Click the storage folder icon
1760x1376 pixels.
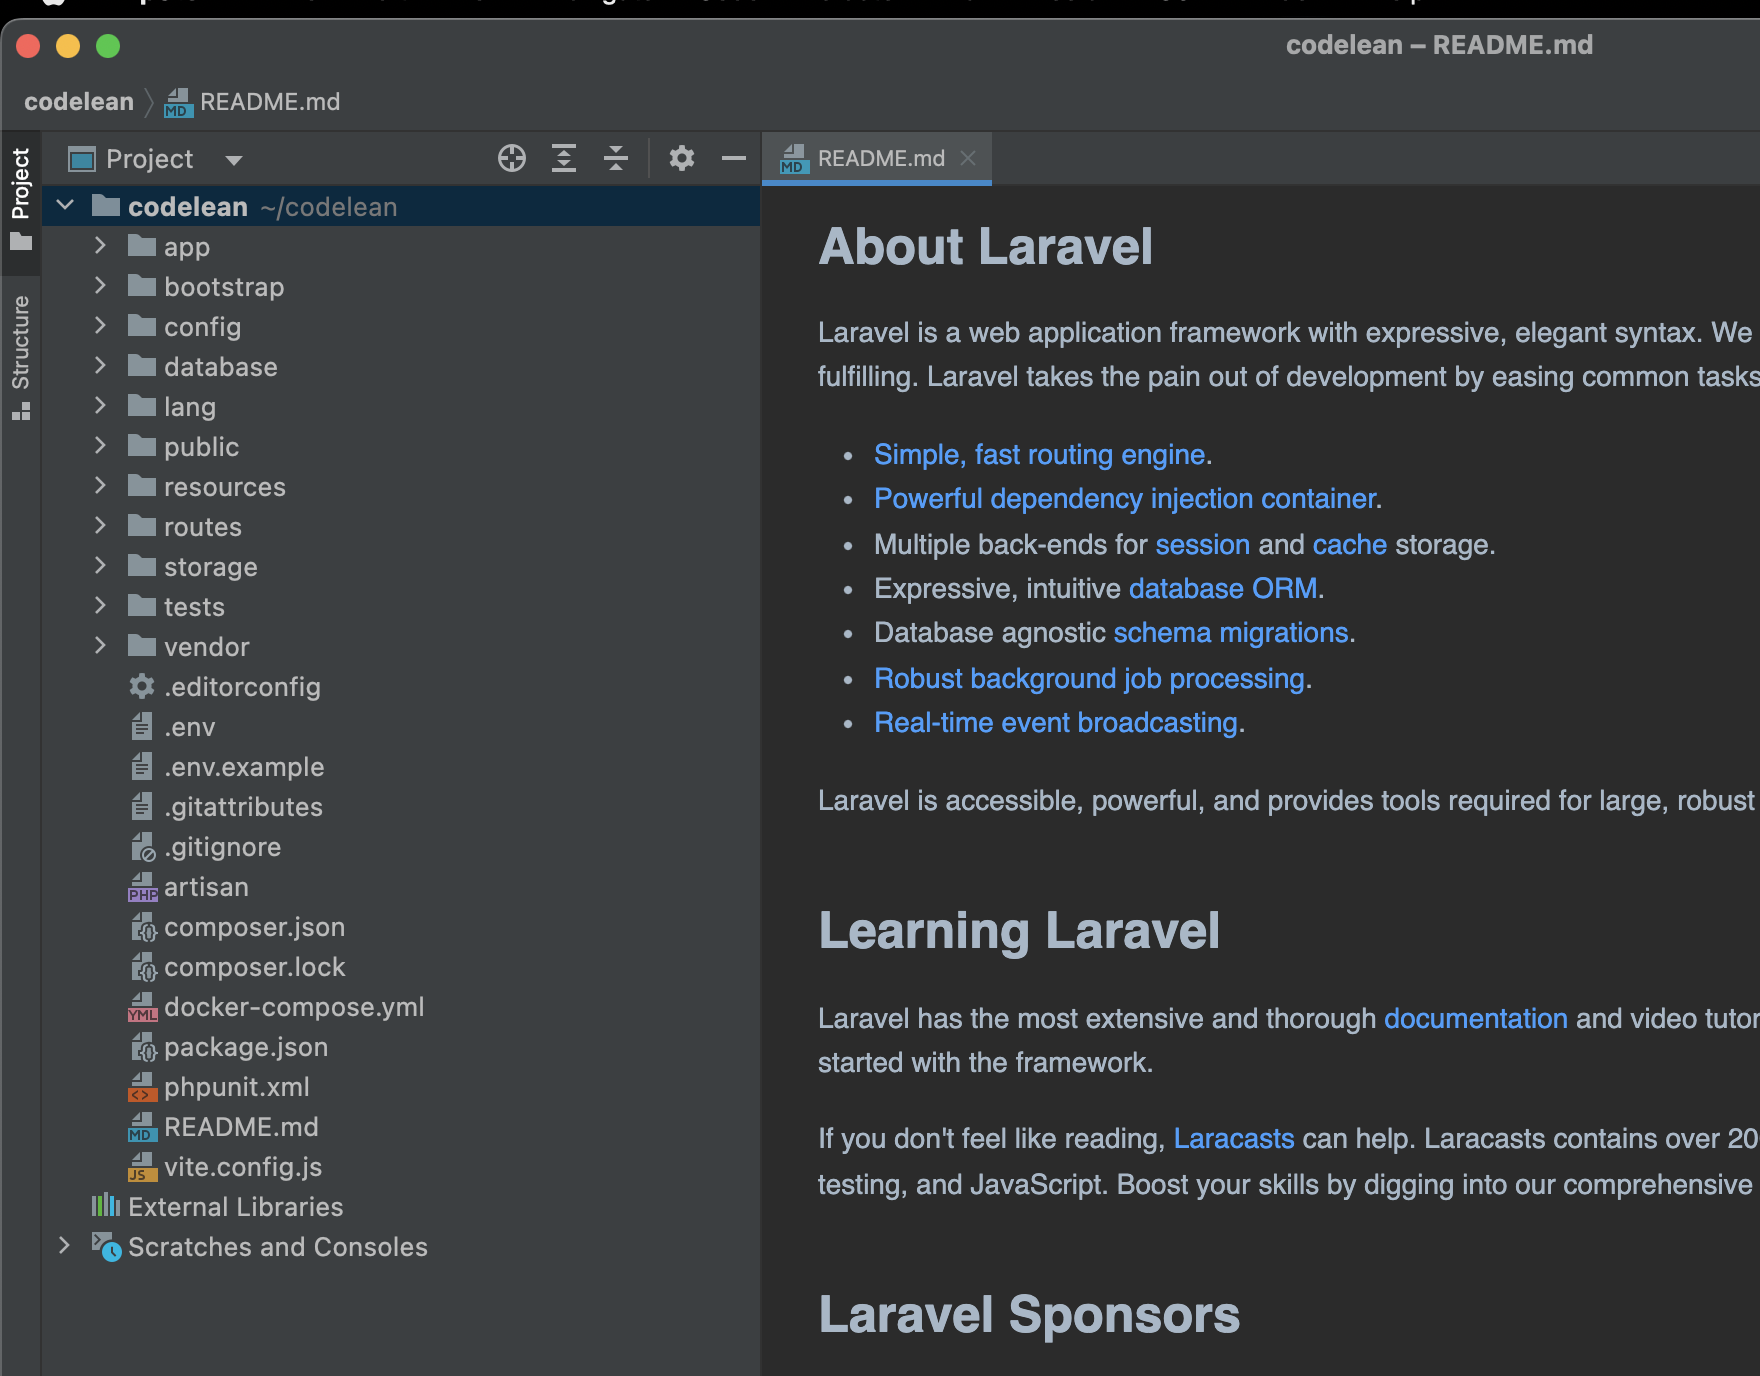point(142,566)
